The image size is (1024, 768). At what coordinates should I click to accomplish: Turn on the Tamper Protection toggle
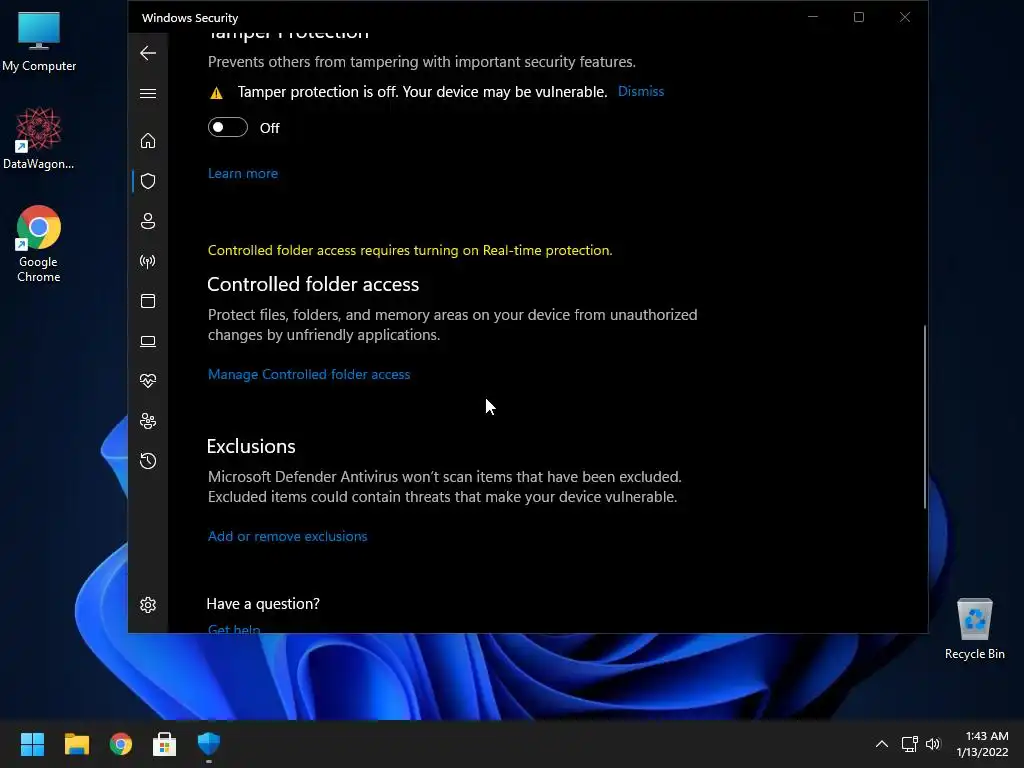coord(228,127)
